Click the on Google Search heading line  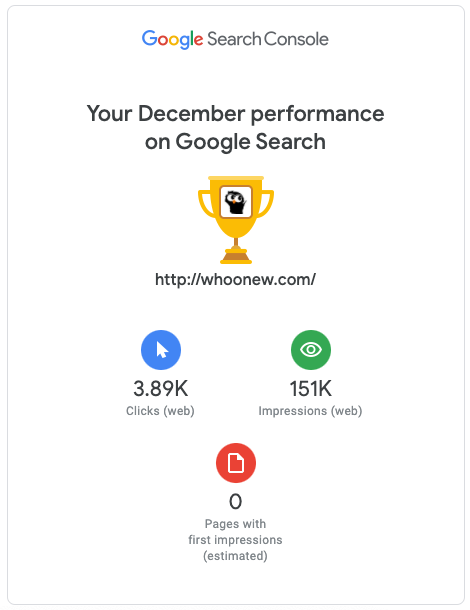tap(235, 142)
